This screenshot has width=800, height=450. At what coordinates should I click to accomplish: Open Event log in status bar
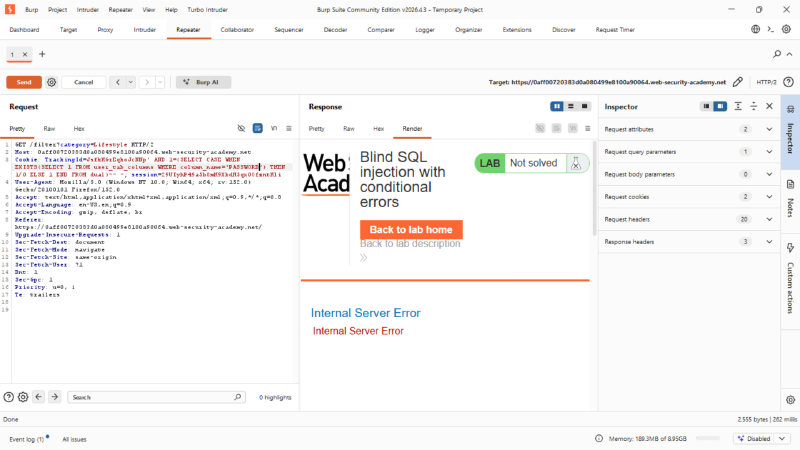click(27, 439)
